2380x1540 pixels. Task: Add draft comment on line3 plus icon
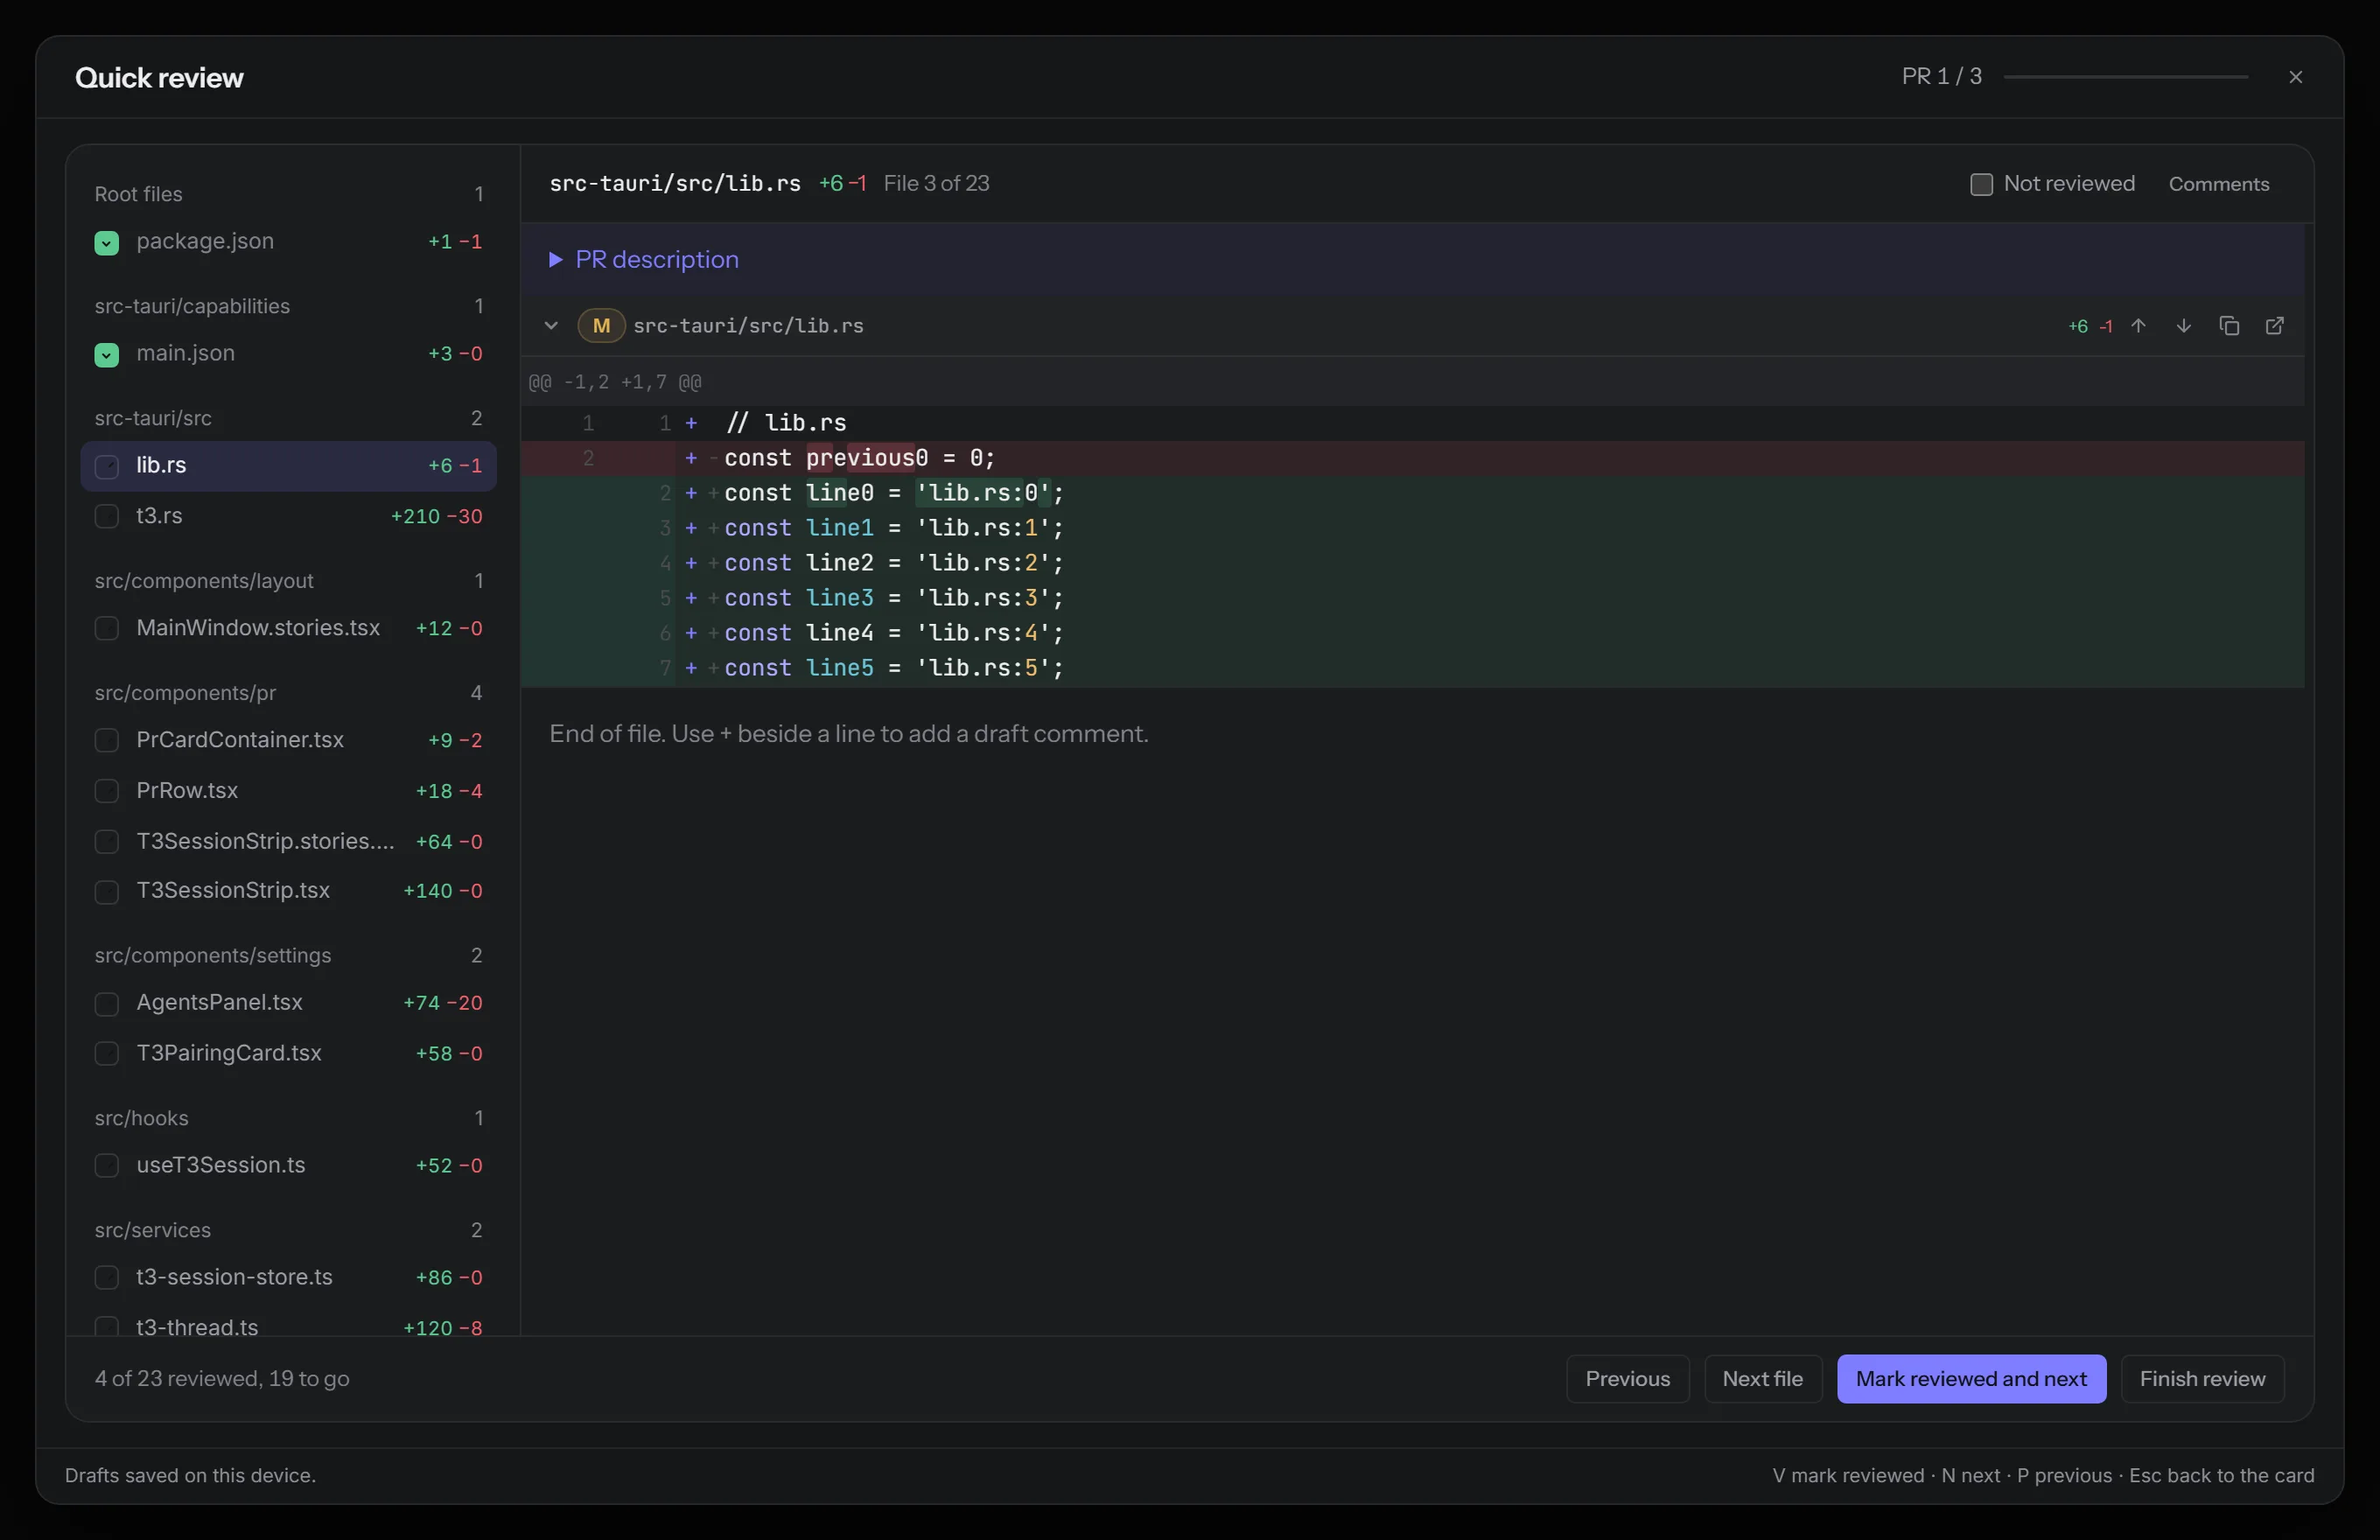[691, 598]
